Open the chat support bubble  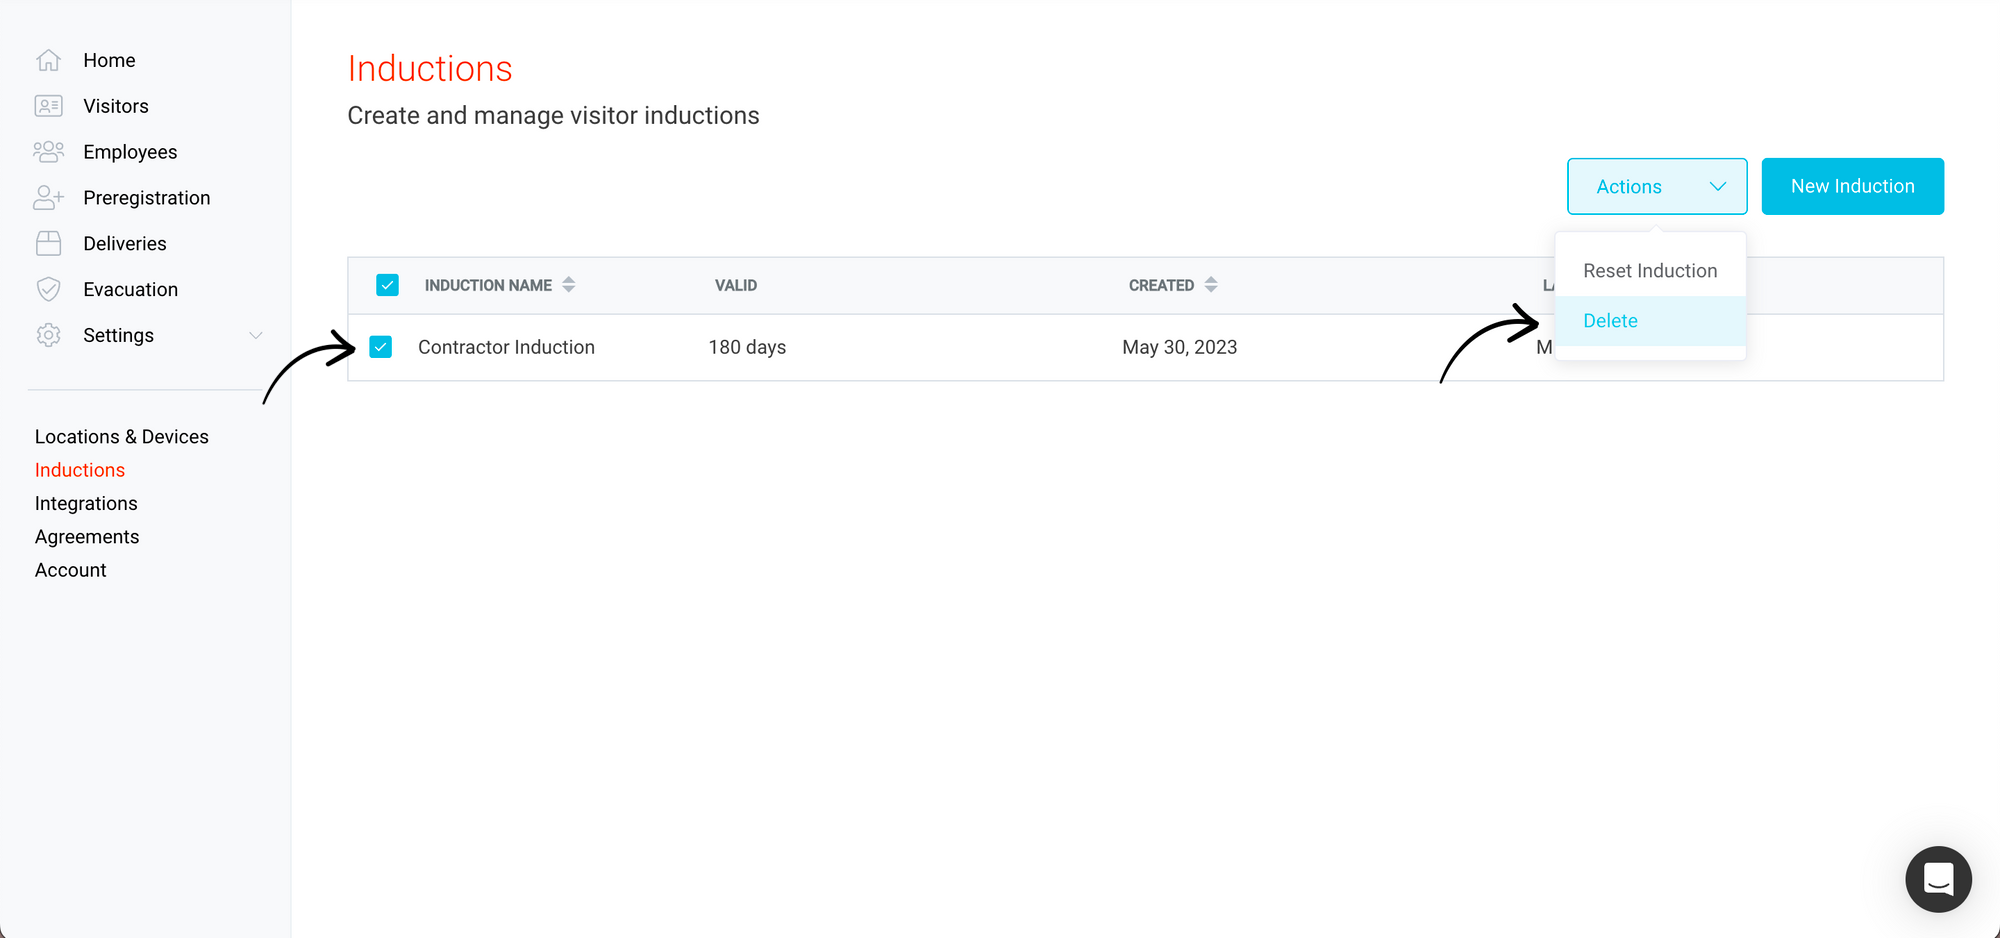click(x=1938, y=879)
